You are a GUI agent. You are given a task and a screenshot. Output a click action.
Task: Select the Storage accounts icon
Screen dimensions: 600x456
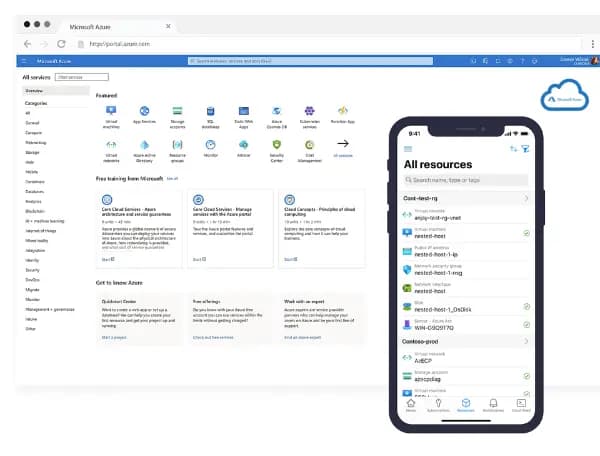[177, 110]
